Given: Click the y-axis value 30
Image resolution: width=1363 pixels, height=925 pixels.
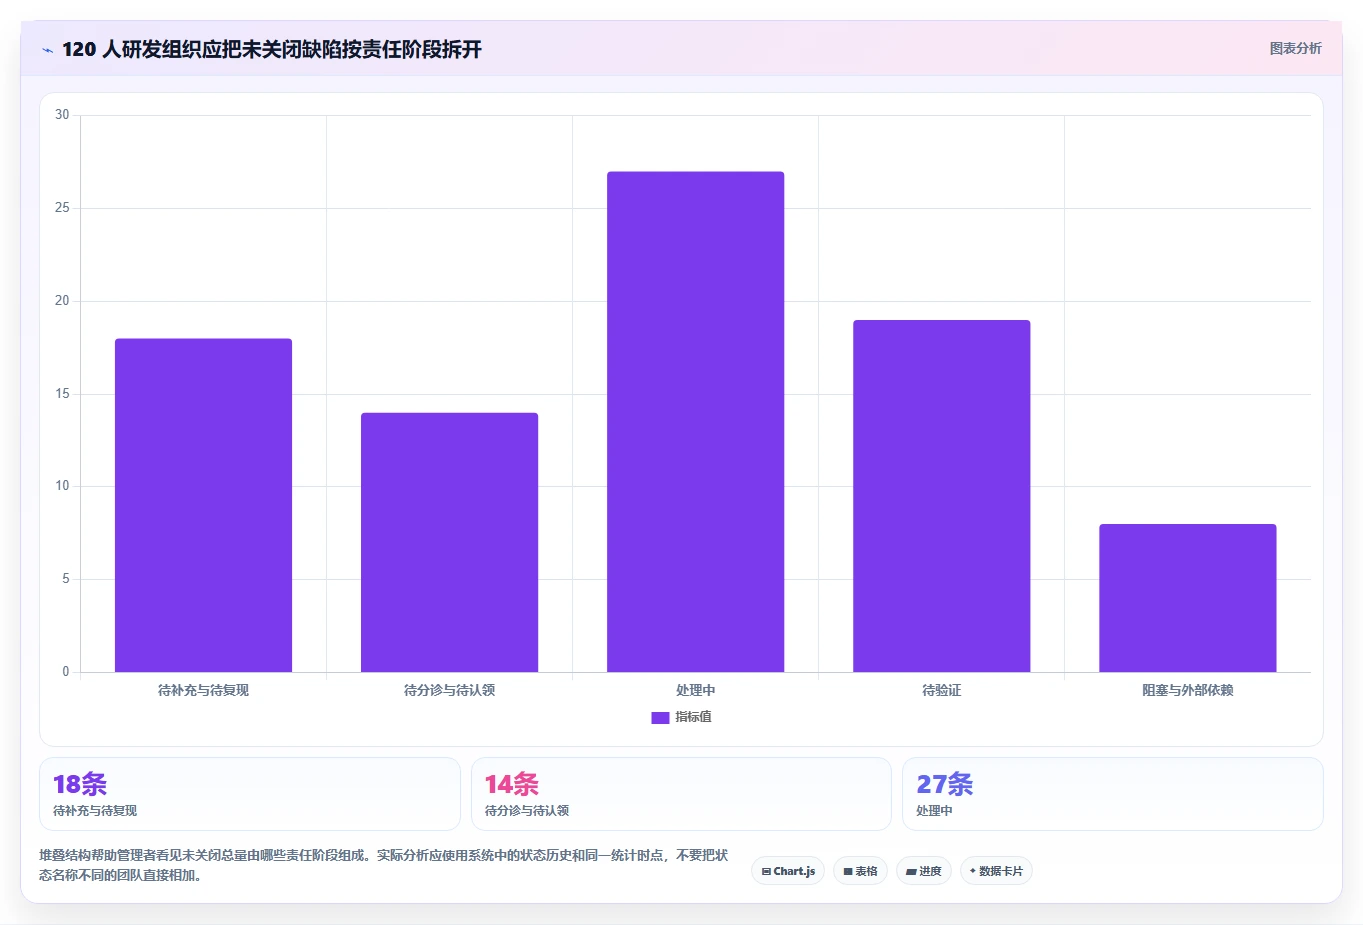Looking at the screenshot, I should [x=62, y=115].
